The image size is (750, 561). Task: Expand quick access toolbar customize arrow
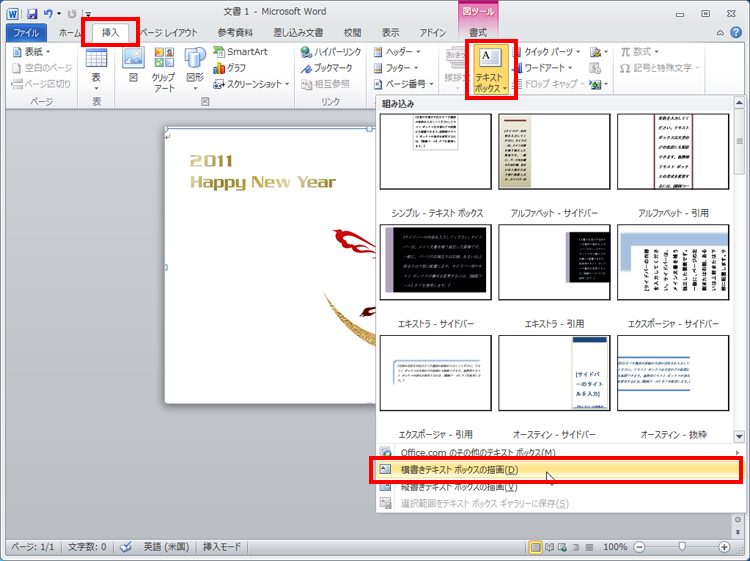pyautogui.click(x=88, y=14)
